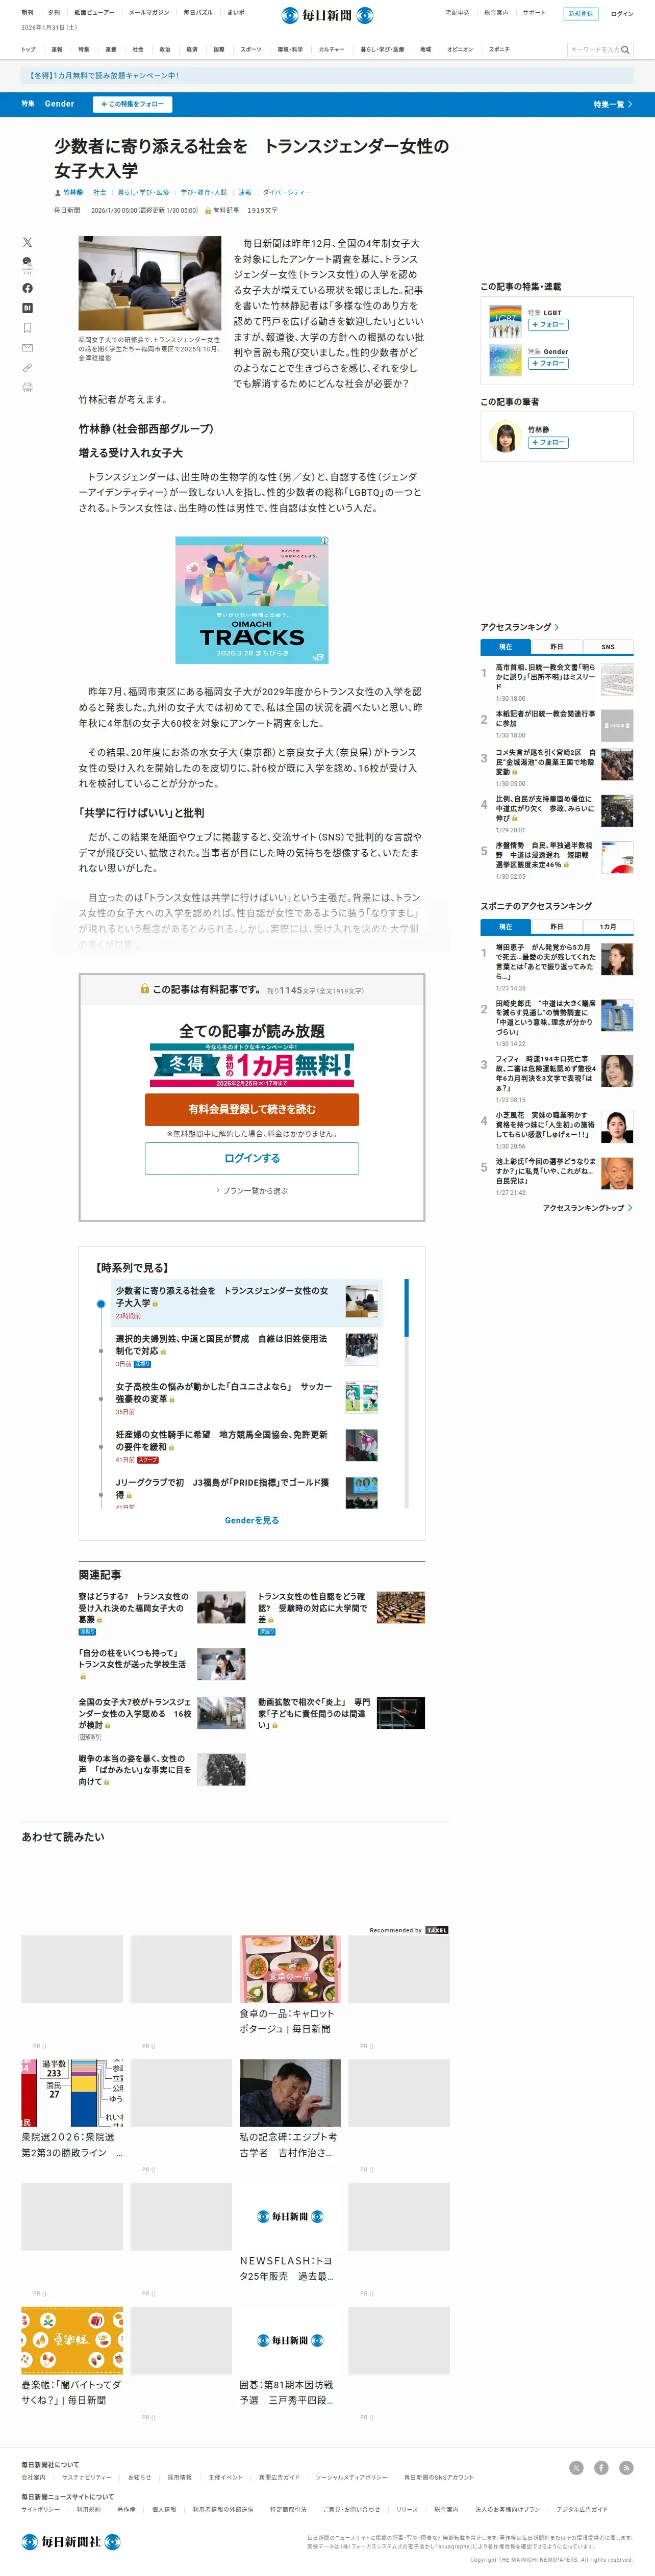Open OIMACHI TRACKS advertisement image

point(252,600)
